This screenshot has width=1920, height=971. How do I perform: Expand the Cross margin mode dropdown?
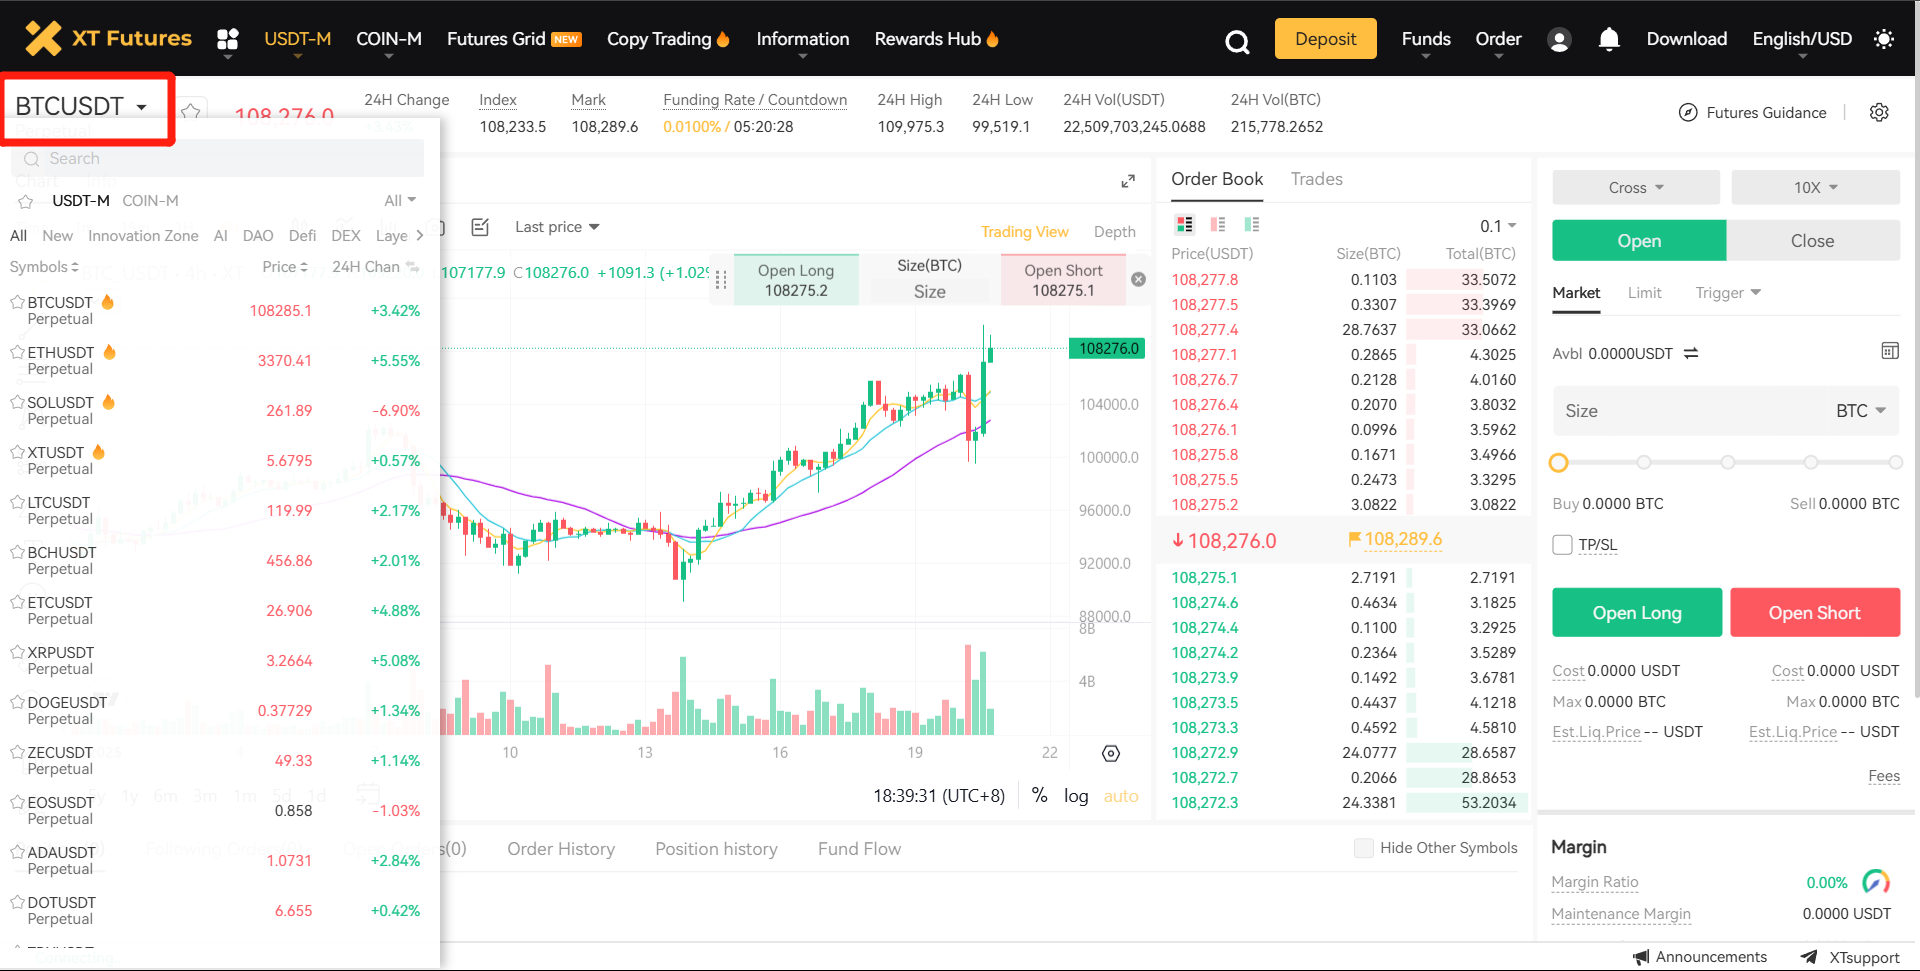click(1635, 187)
